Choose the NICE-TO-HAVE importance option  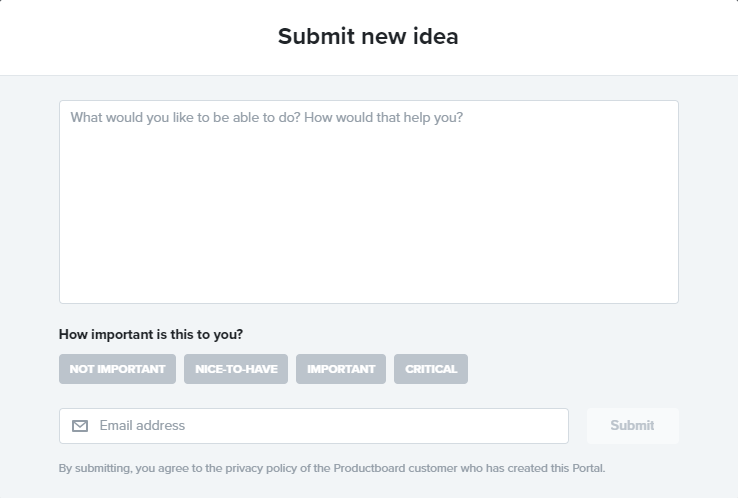[236, 369]
